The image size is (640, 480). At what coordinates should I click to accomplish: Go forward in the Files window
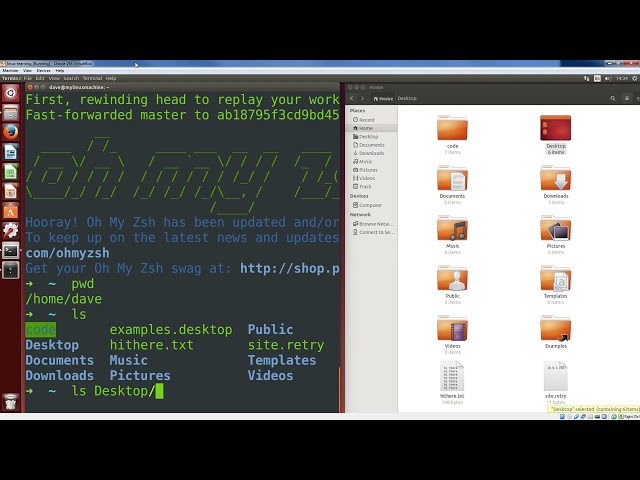click(362, 98)
